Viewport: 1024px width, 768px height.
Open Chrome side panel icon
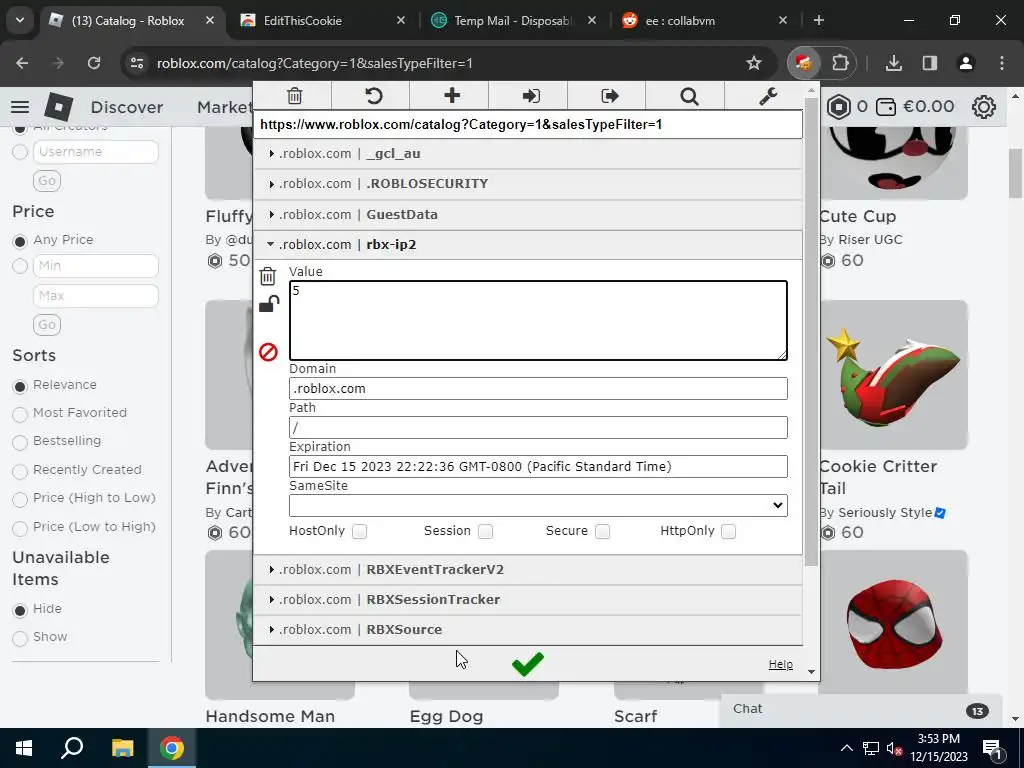[929, 63]
